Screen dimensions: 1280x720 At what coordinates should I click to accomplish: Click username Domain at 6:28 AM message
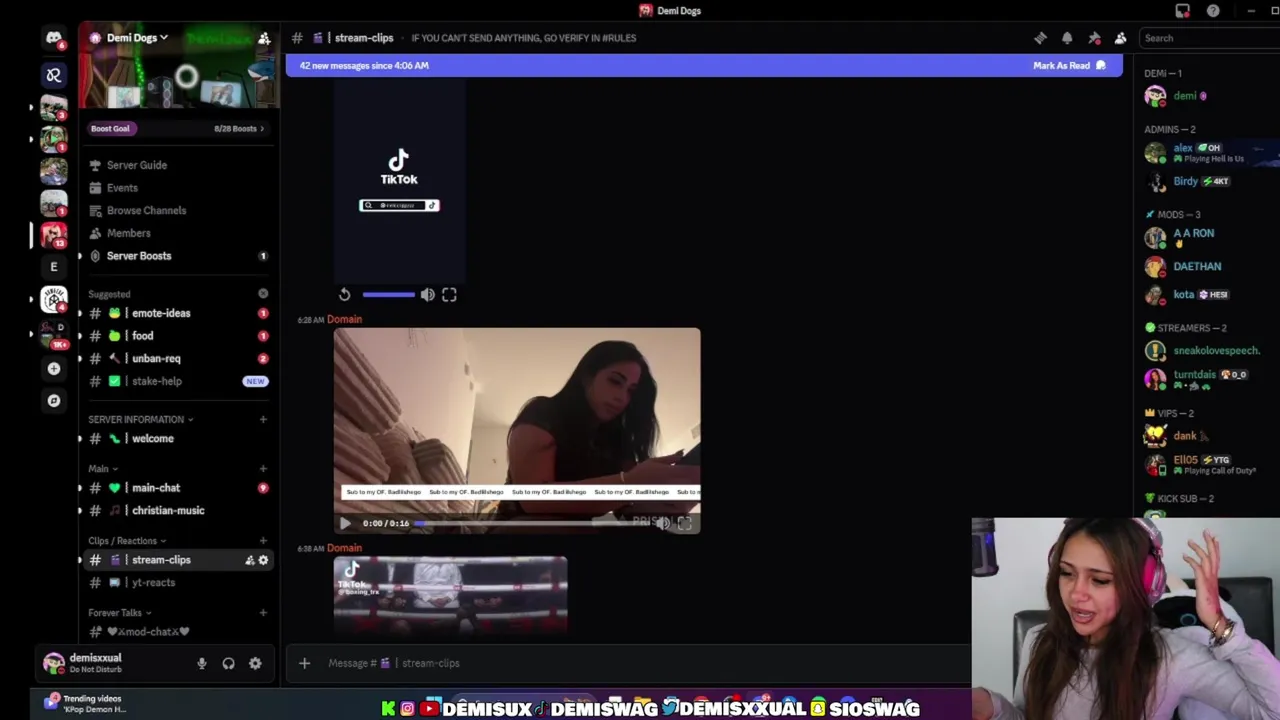click(344, 319)
